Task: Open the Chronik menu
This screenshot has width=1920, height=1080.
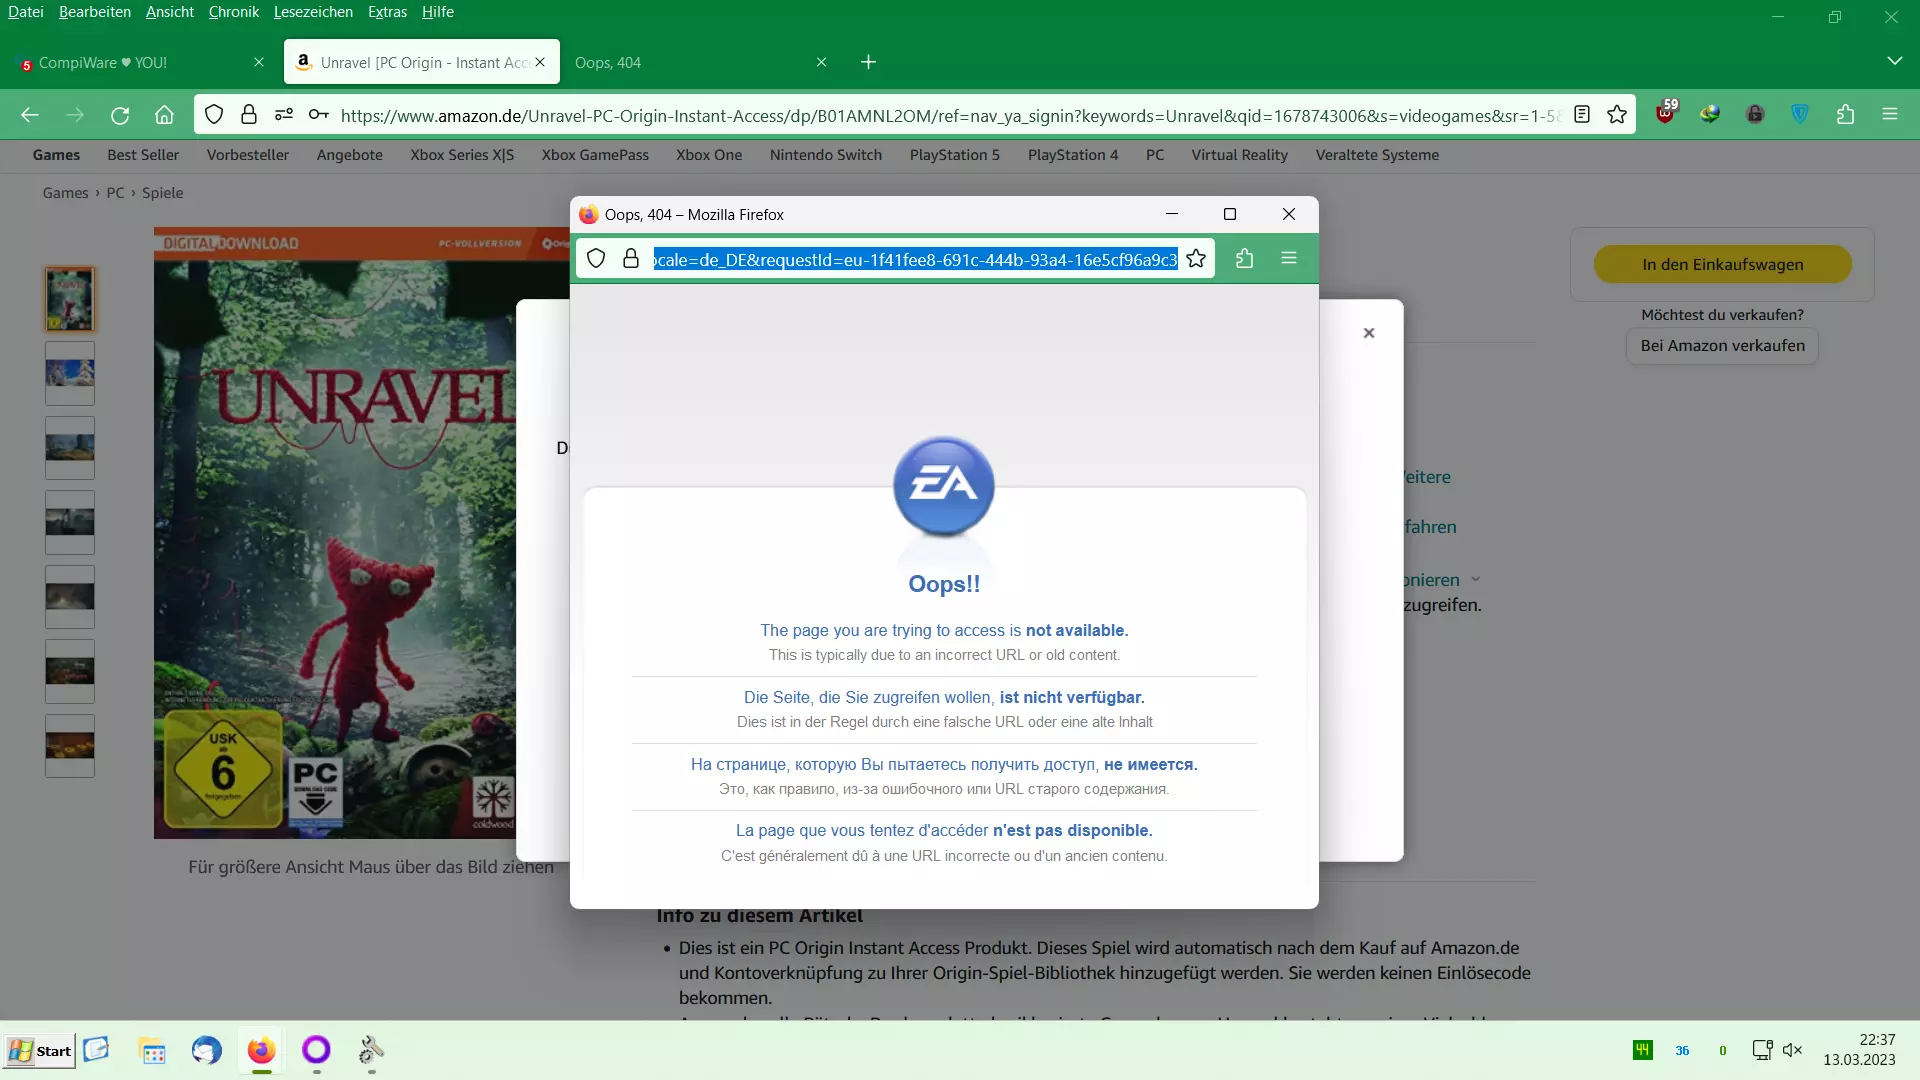Action: point(234,12)
